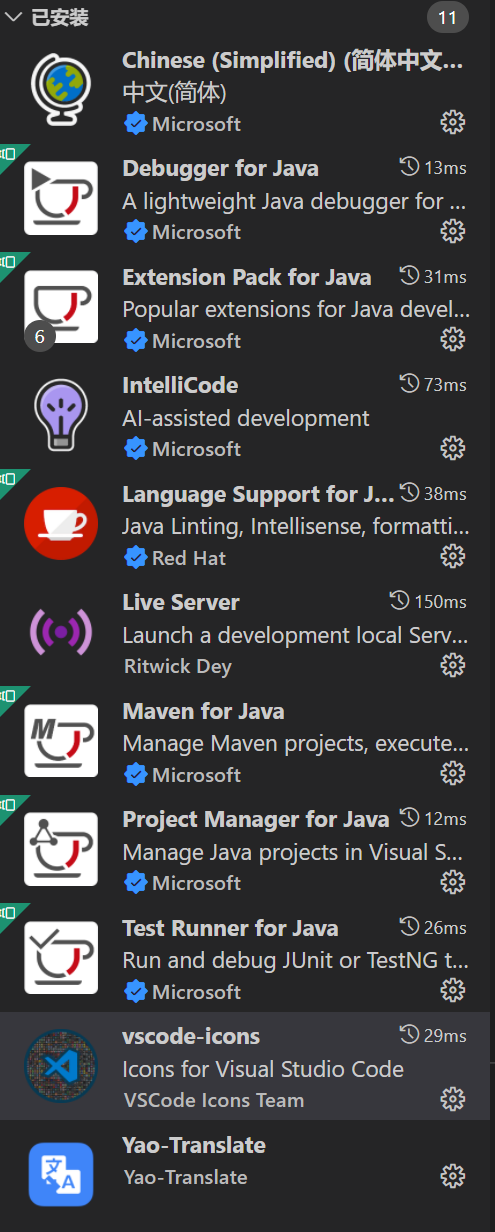The width and height of the screenshot is (495, 1232).
Task: Click 'A lightweight Java debugger for' description
Action: point(295,201)
